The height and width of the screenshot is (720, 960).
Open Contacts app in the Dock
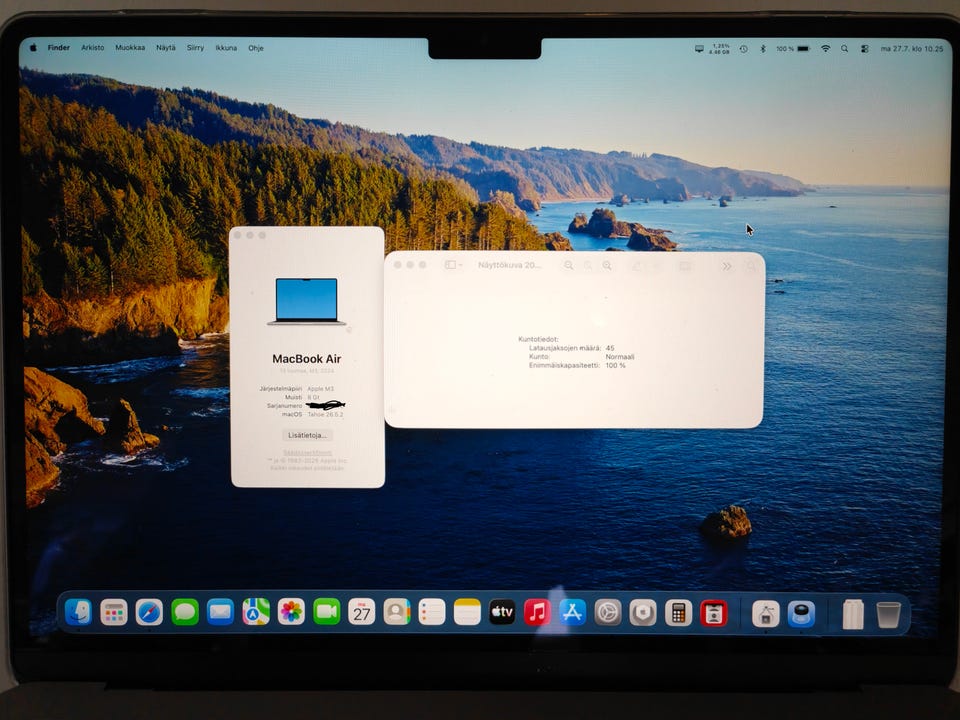point(397,612)
